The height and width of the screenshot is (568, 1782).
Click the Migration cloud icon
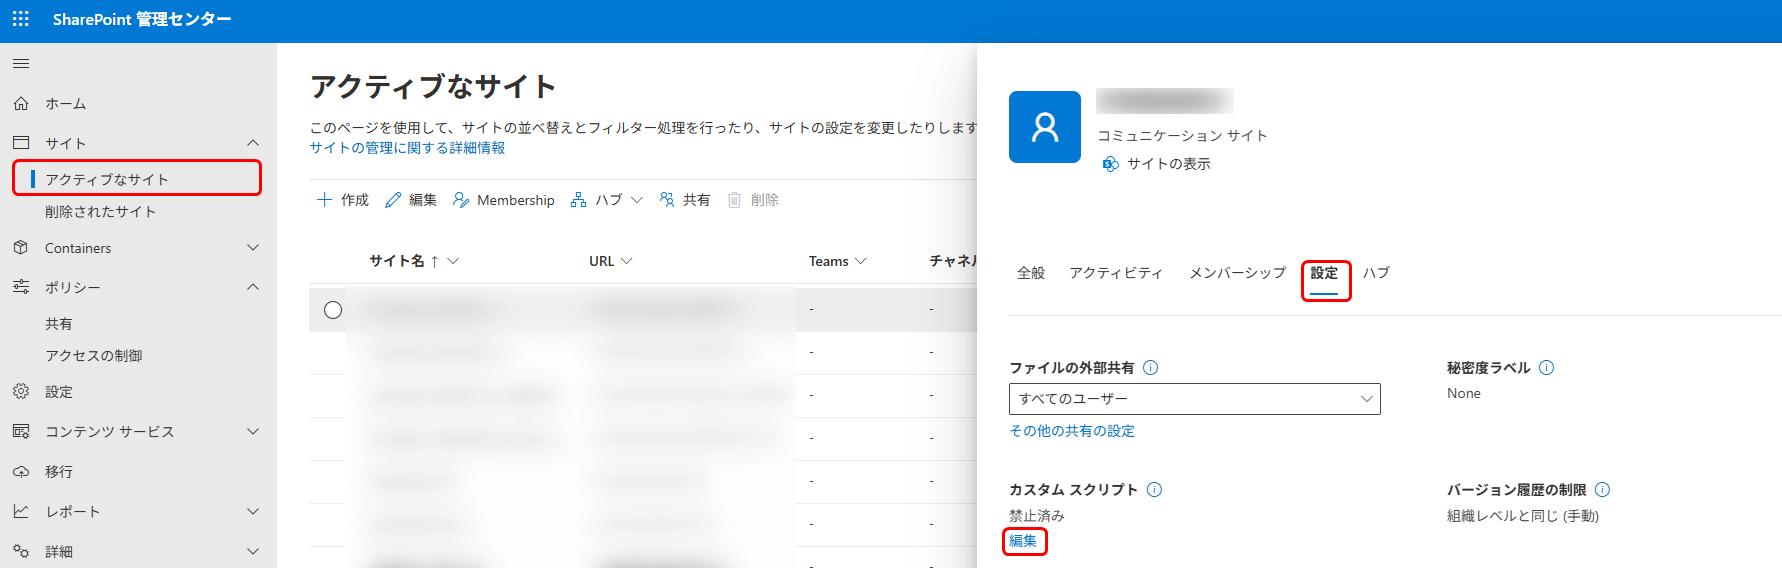(x=21, y=471)
